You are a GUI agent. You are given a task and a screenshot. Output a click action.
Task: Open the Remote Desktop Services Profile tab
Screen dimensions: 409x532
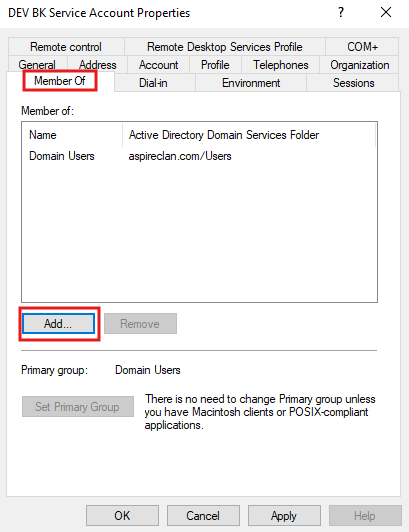[225, 46]
